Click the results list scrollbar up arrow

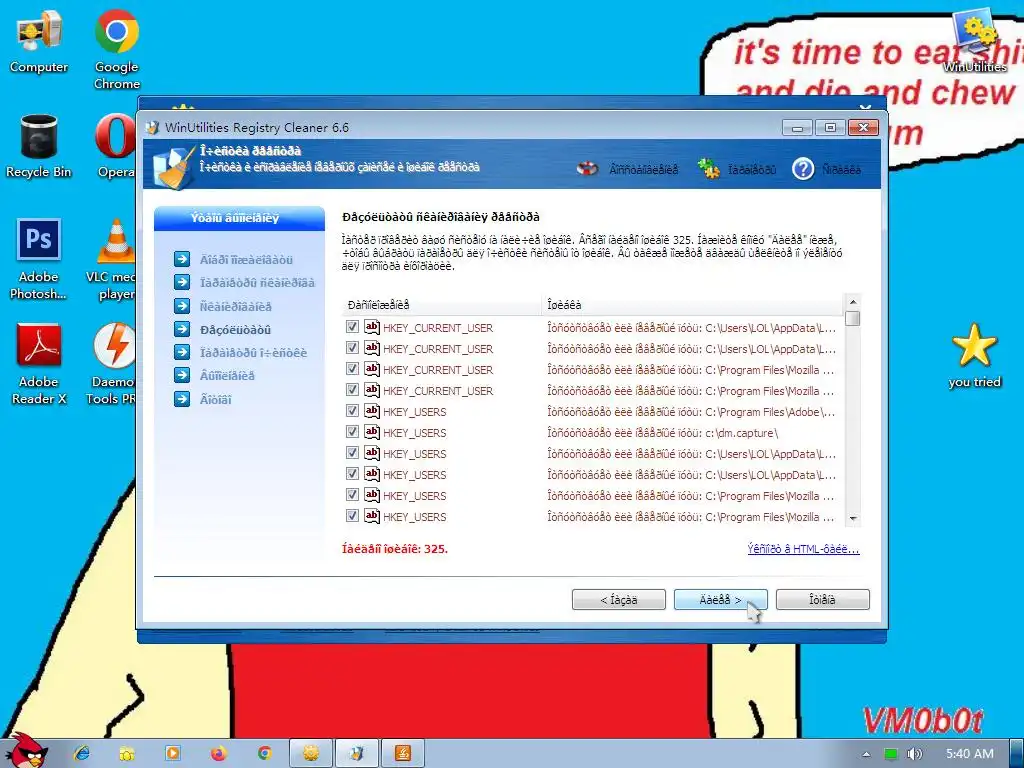852,302
